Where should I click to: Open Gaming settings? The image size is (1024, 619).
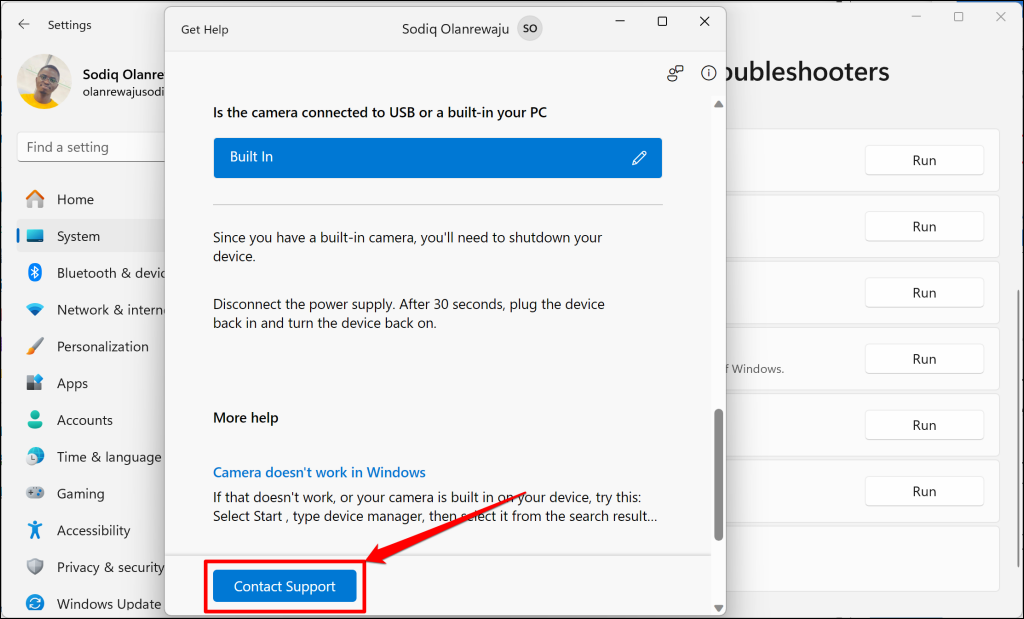tap(91, 494)
